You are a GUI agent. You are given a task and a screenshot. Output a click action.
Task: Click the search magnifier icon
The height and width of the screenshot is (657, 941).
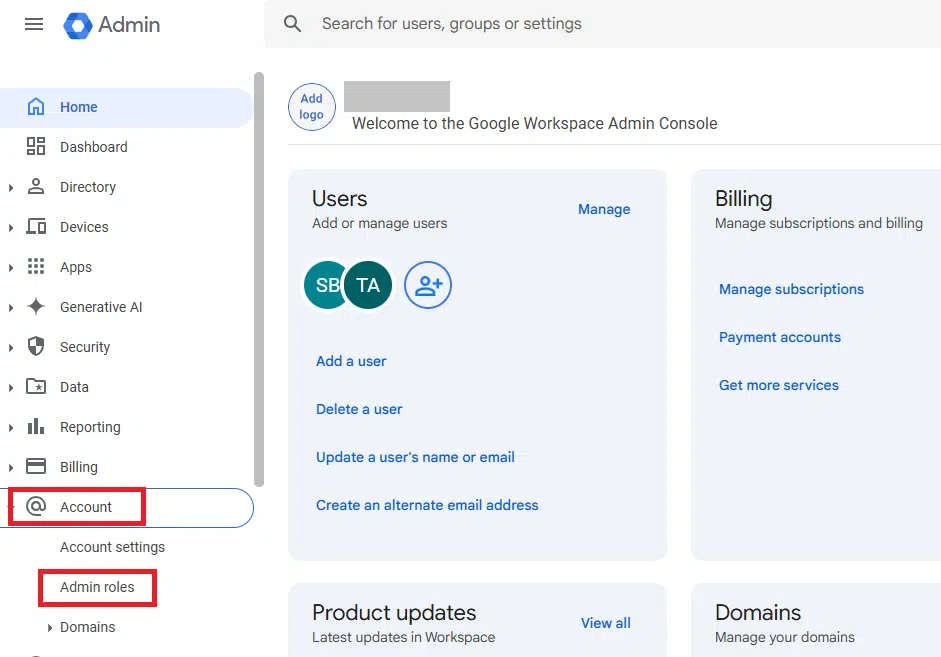[x=292, y=24]
